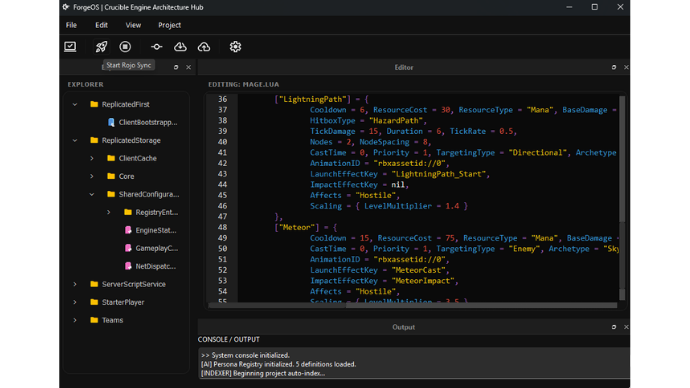Open the Project menu
Viewport: 690px width, 388px height.
click(169, 25)
